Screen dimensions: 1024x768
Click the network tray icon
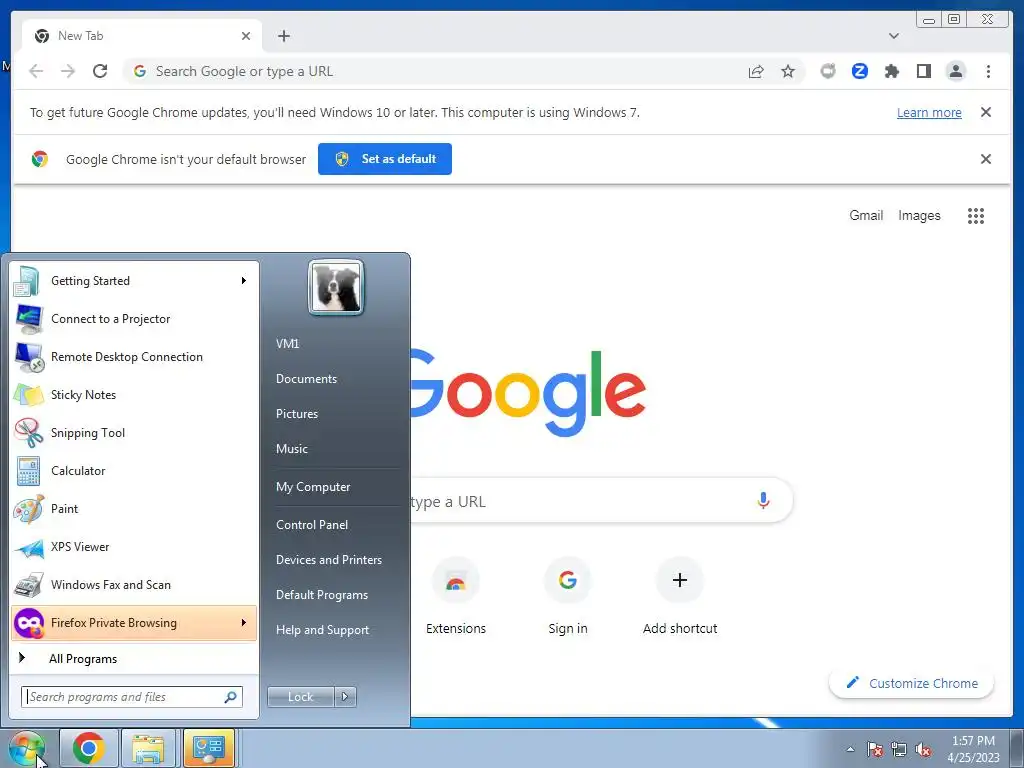click(899, 750)
